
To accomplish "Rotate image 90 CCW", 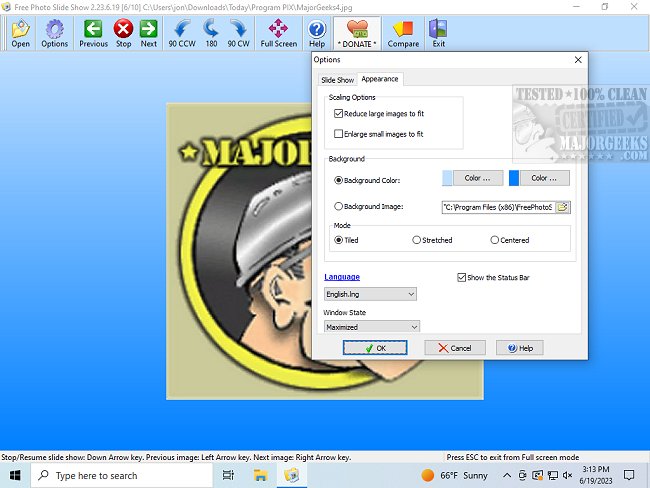I will click(x=183, y=32).
